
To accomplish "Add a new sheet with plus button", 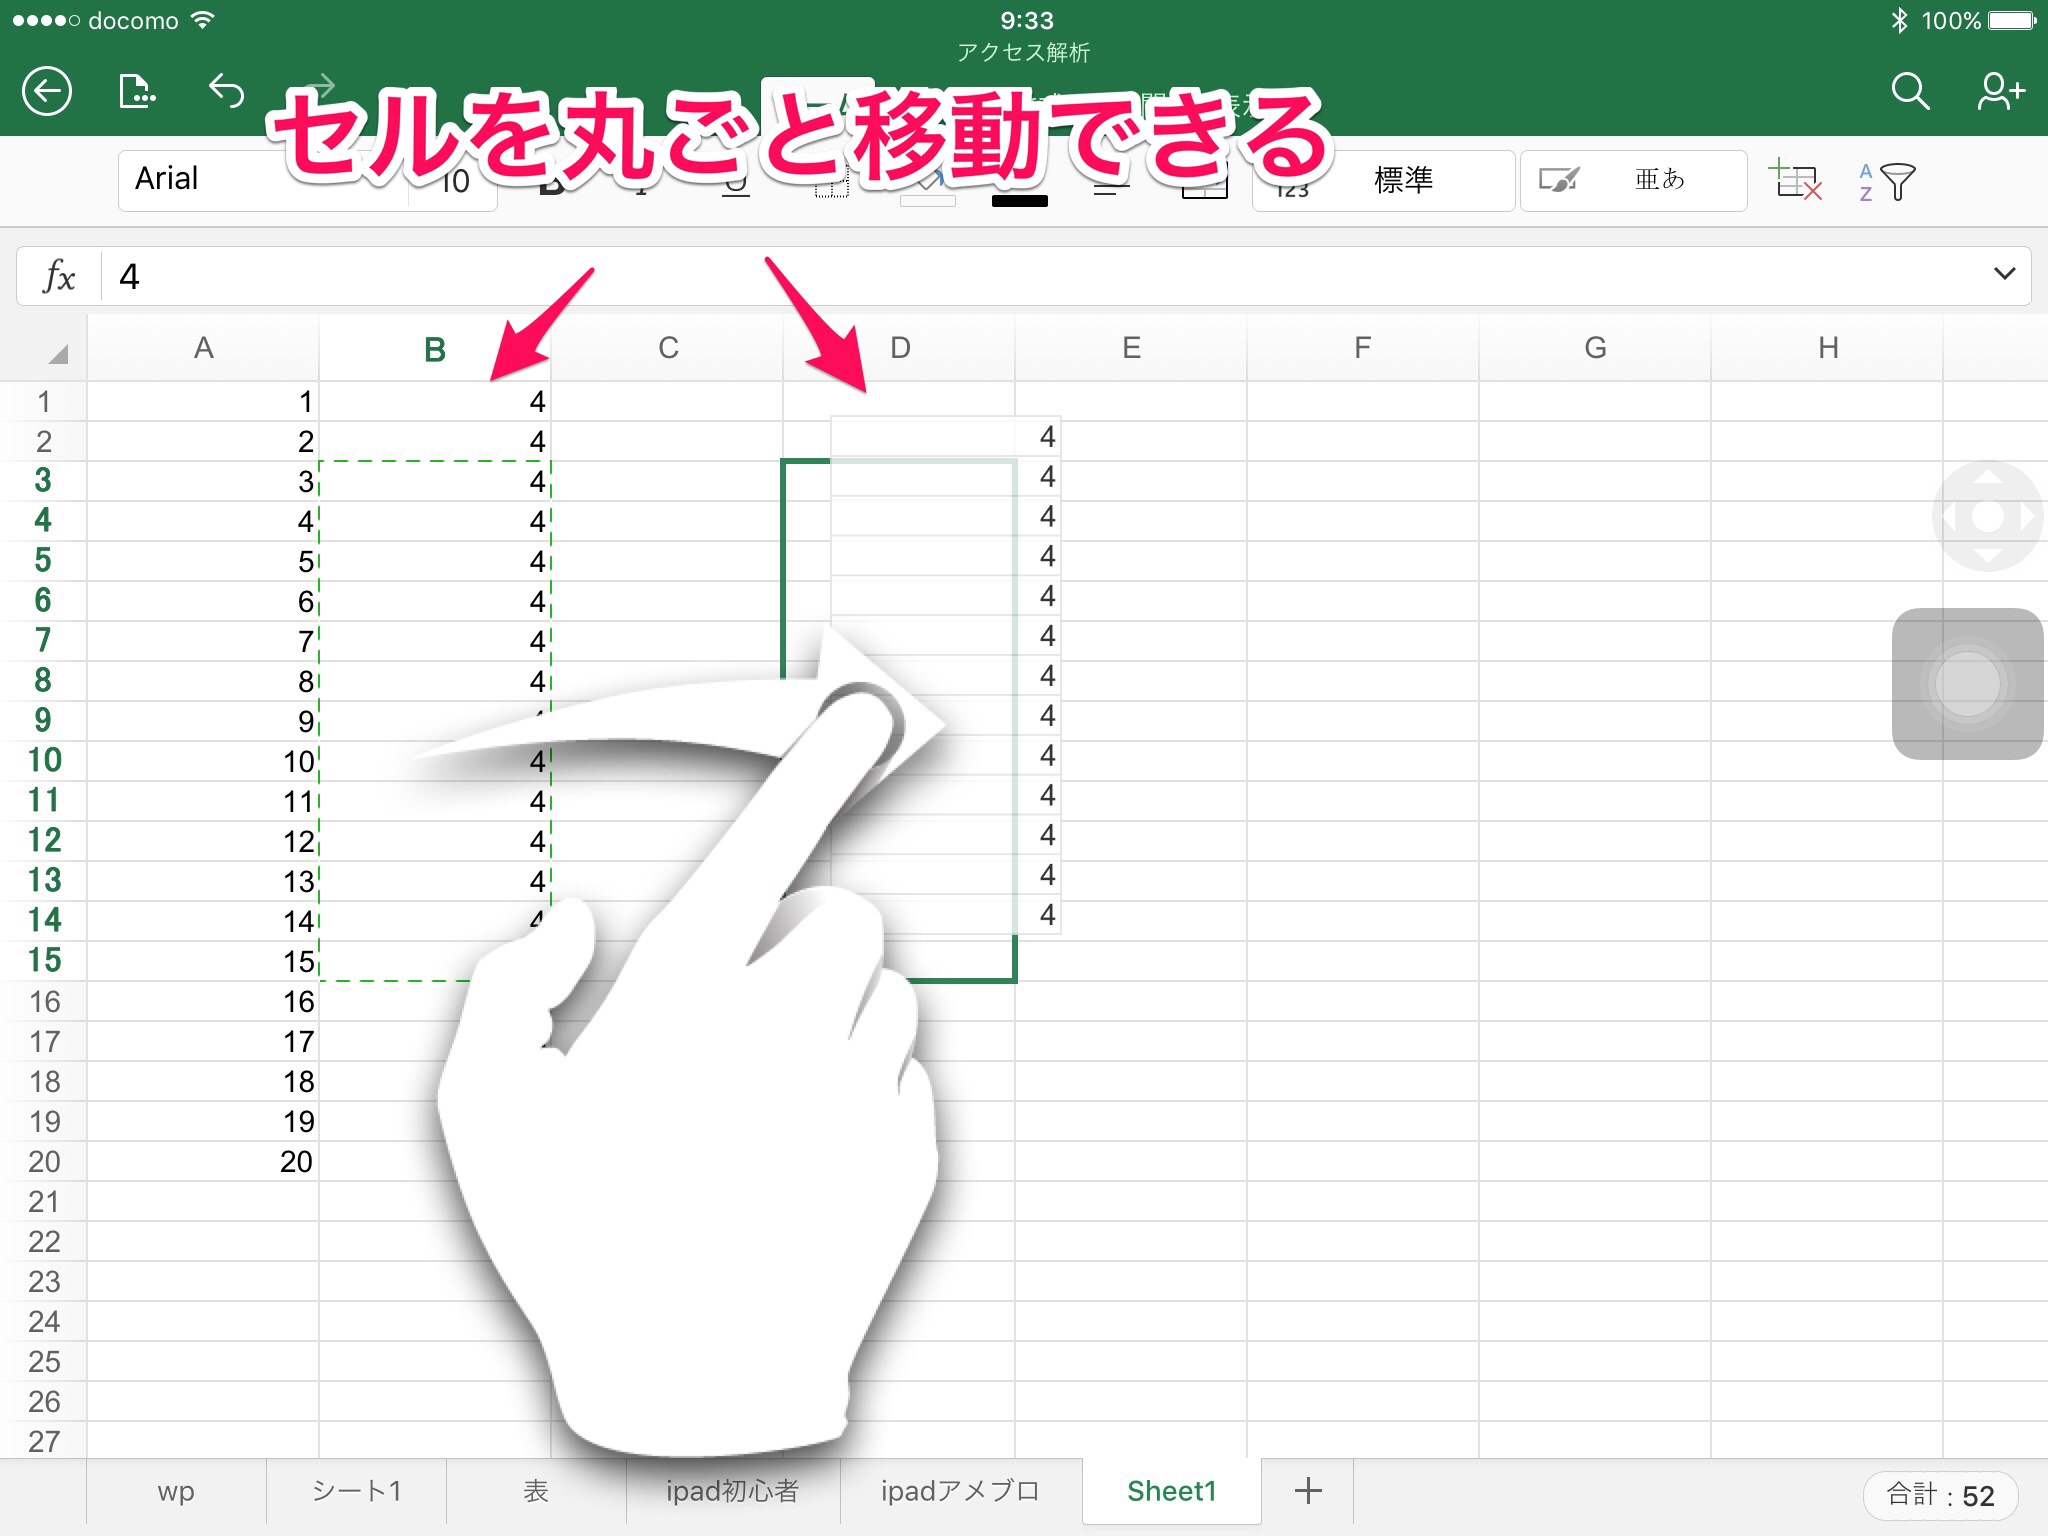I will (1307, 1491).
